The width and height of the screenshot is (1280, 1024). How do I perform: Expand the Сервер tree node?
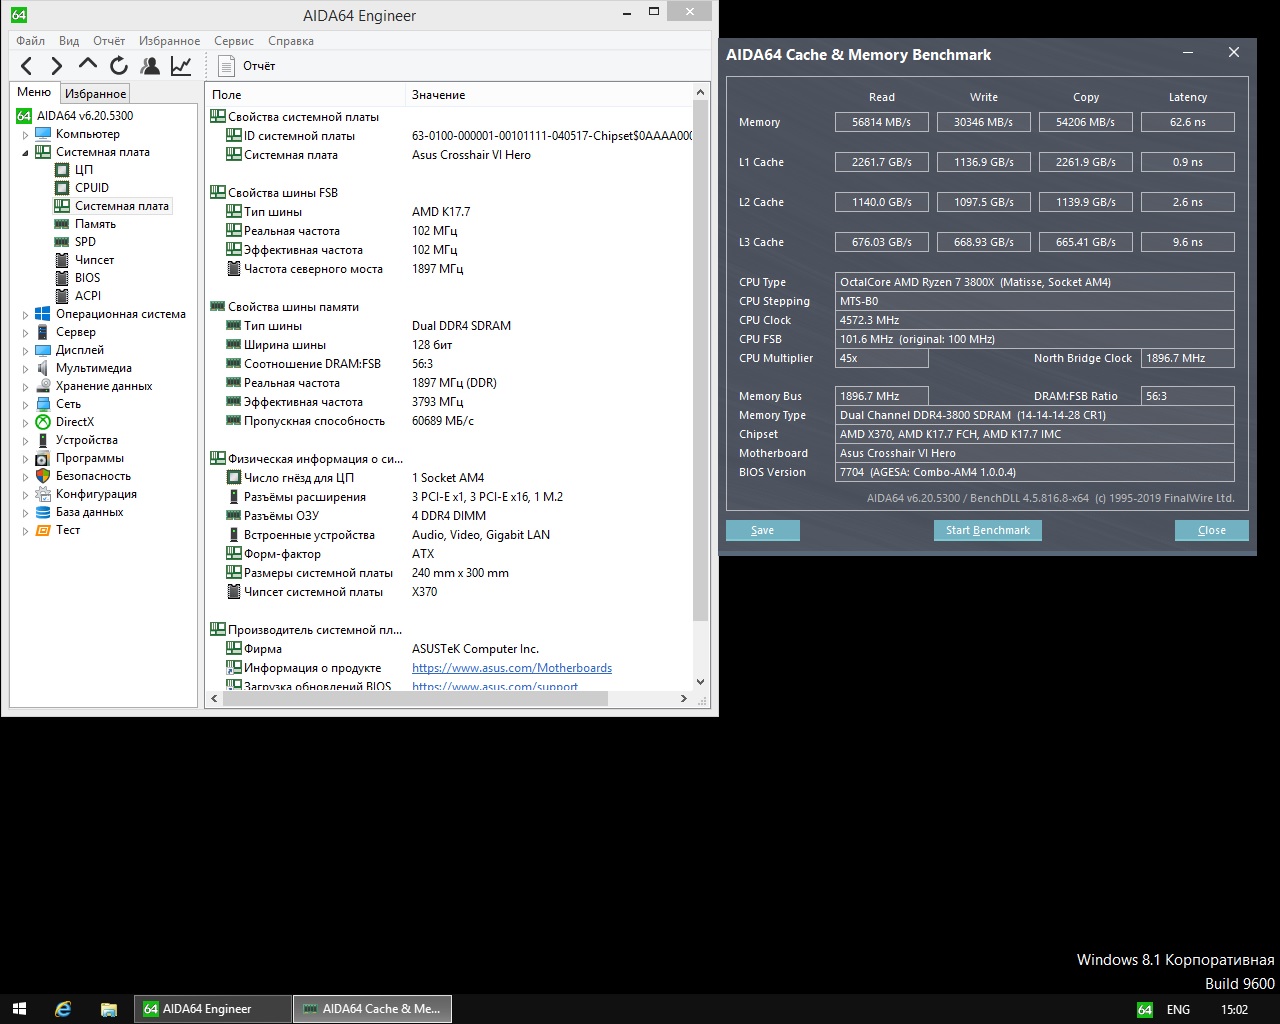pos(26,333)
